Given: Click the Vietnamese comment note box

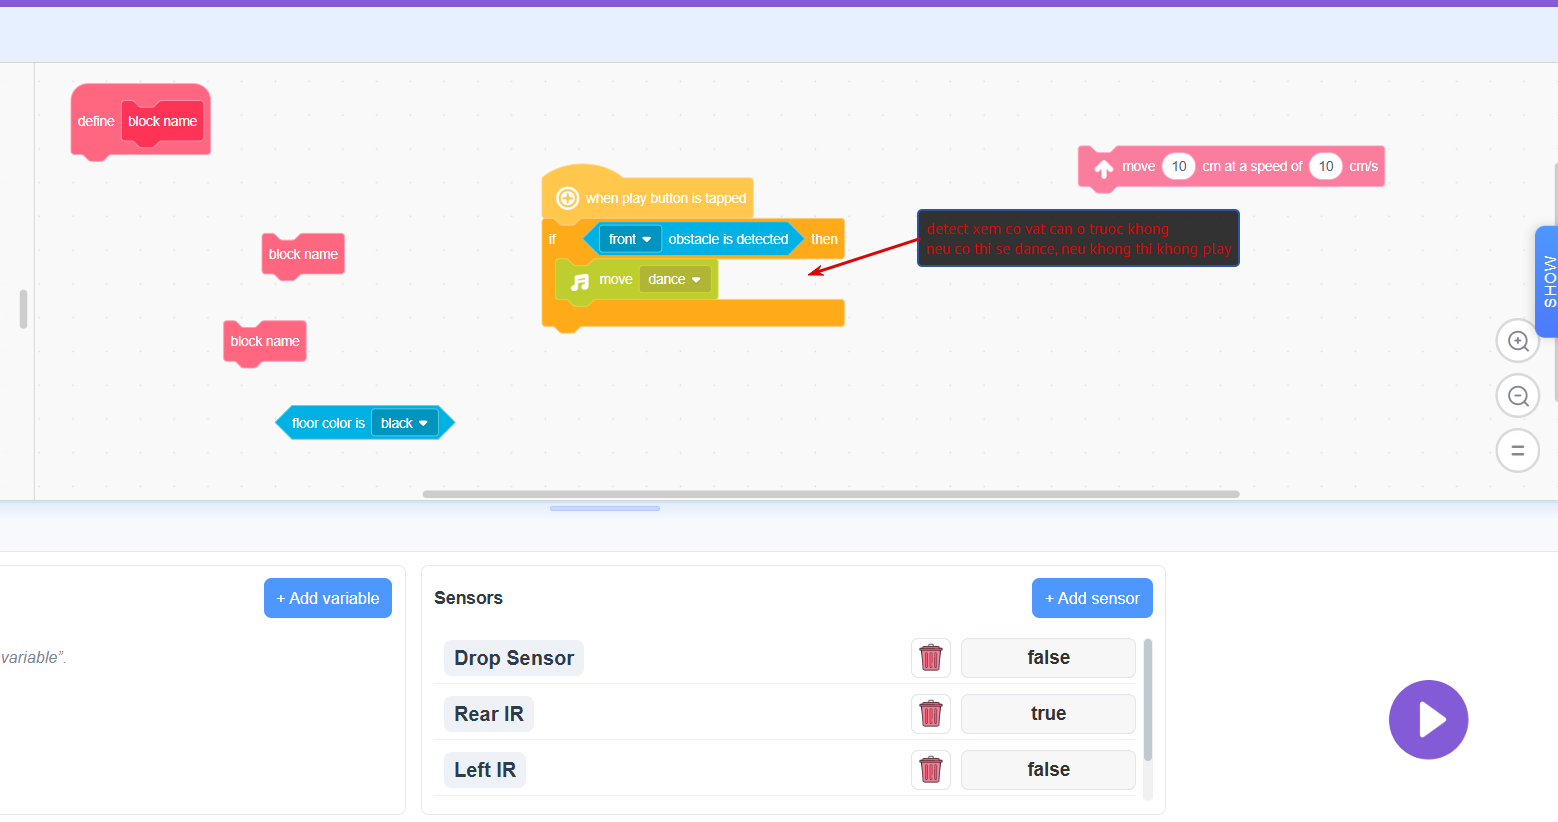Looking at the screenshot, I should tap(1078, 238).
